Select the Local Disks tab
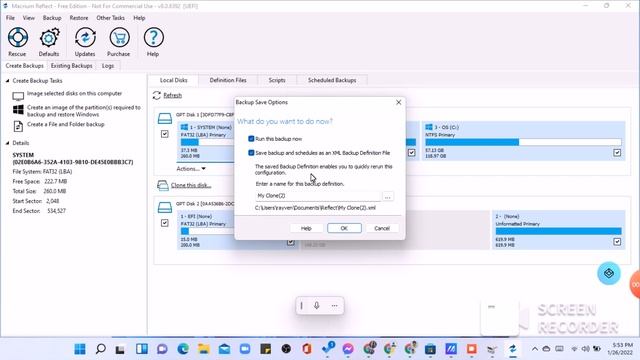Viewport: 640px width, 360px height. point(173,80)
